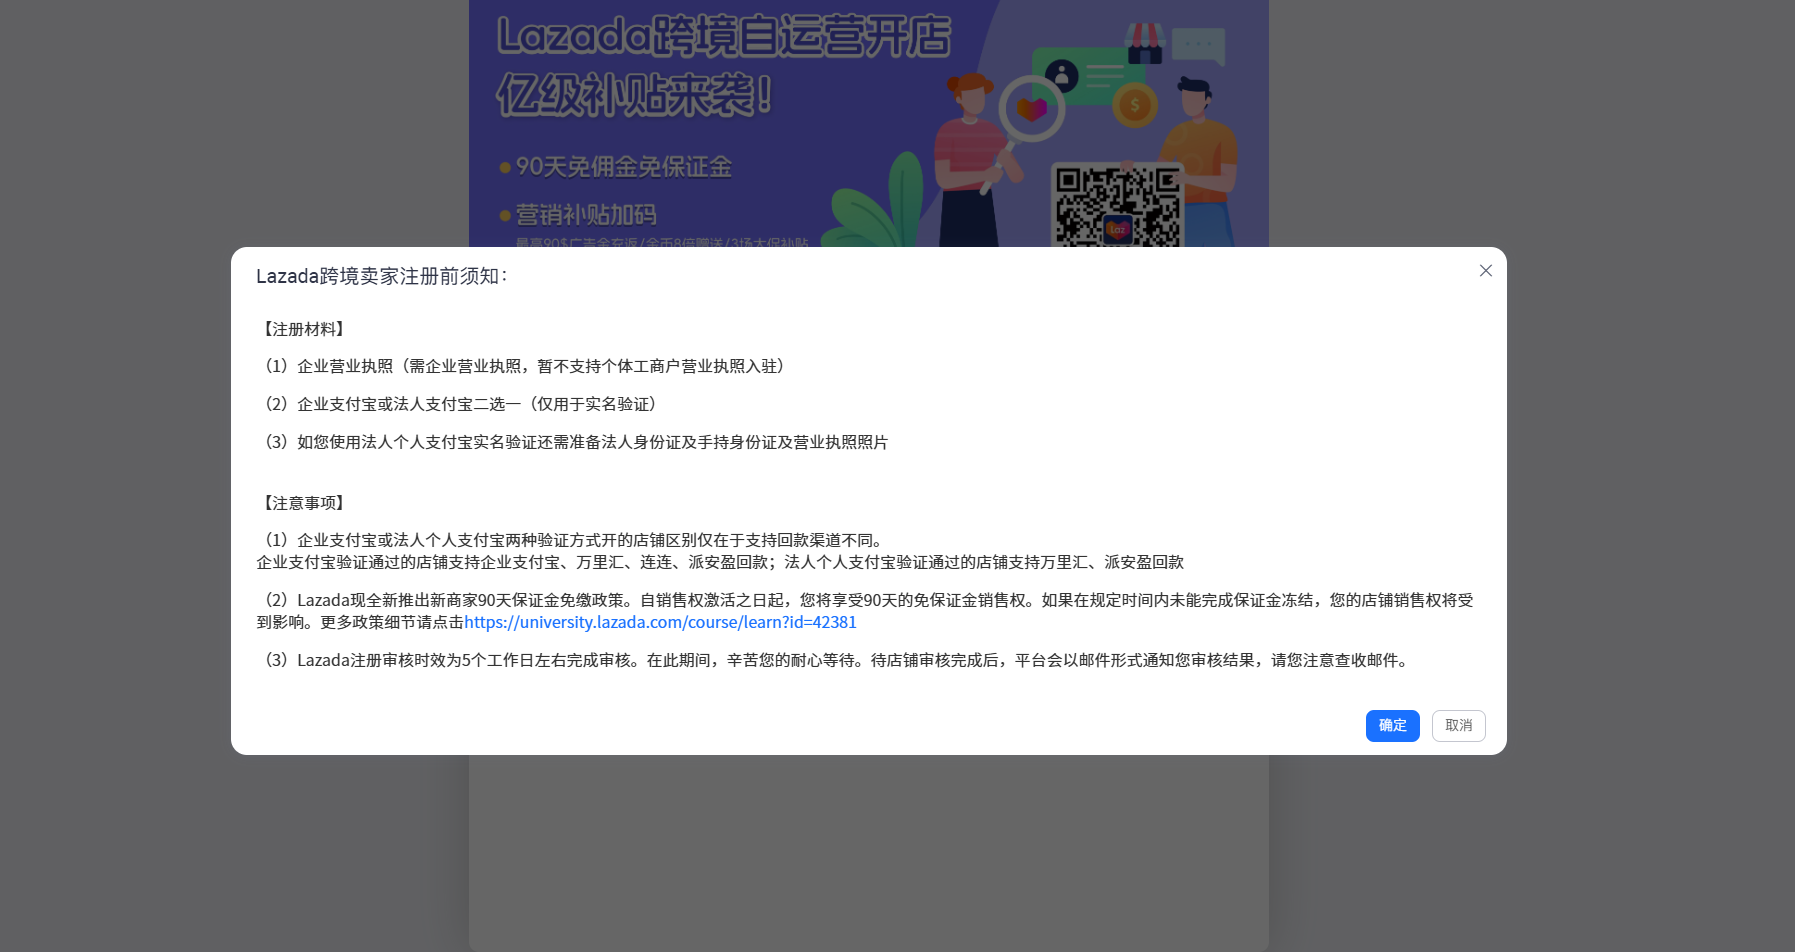Click the dialog title Lazada跨境卖家注册前须知
Image resolution: width=1795 pixels, height=952 pixels.
click(x=382, y=276)
